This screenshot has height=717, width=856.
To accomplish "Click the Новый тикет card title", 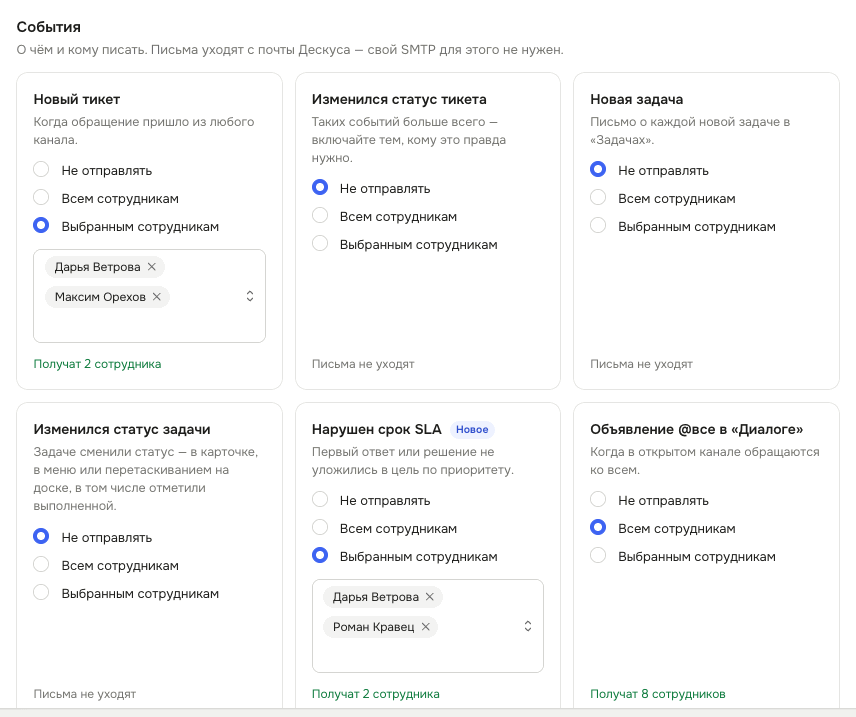I will click(x=76, y=99).
